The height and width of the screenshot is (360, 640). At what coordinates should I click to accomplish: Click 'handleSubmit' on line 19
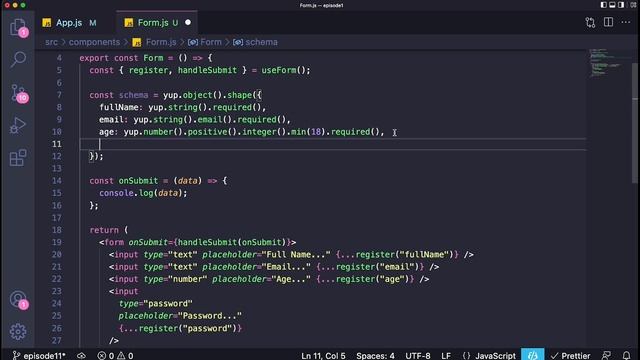point(207,242)
